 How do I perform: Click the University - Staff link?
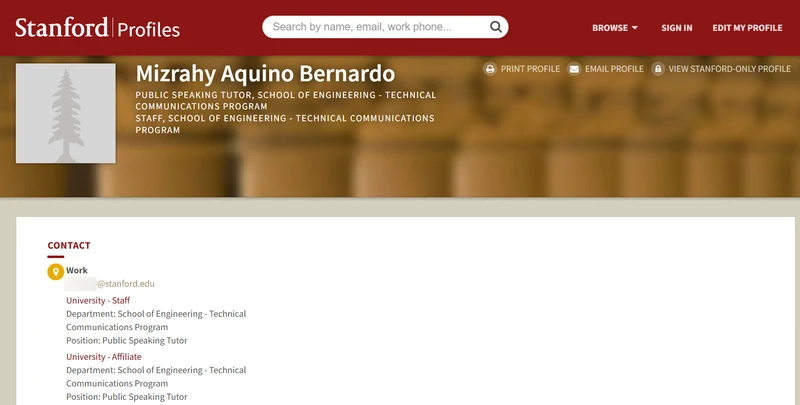[98, 300]
